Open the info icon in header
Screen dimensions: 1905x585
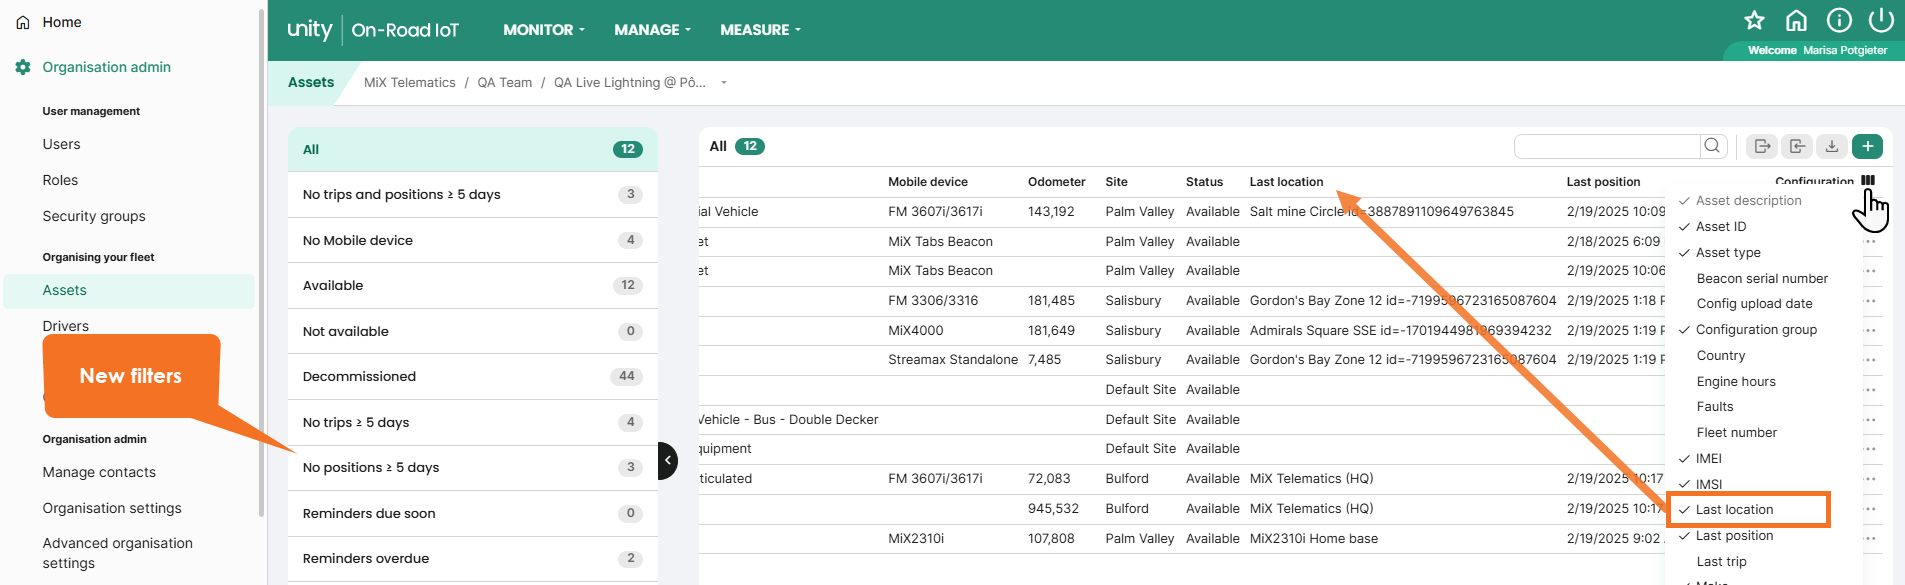click(x=1839, y=20)
